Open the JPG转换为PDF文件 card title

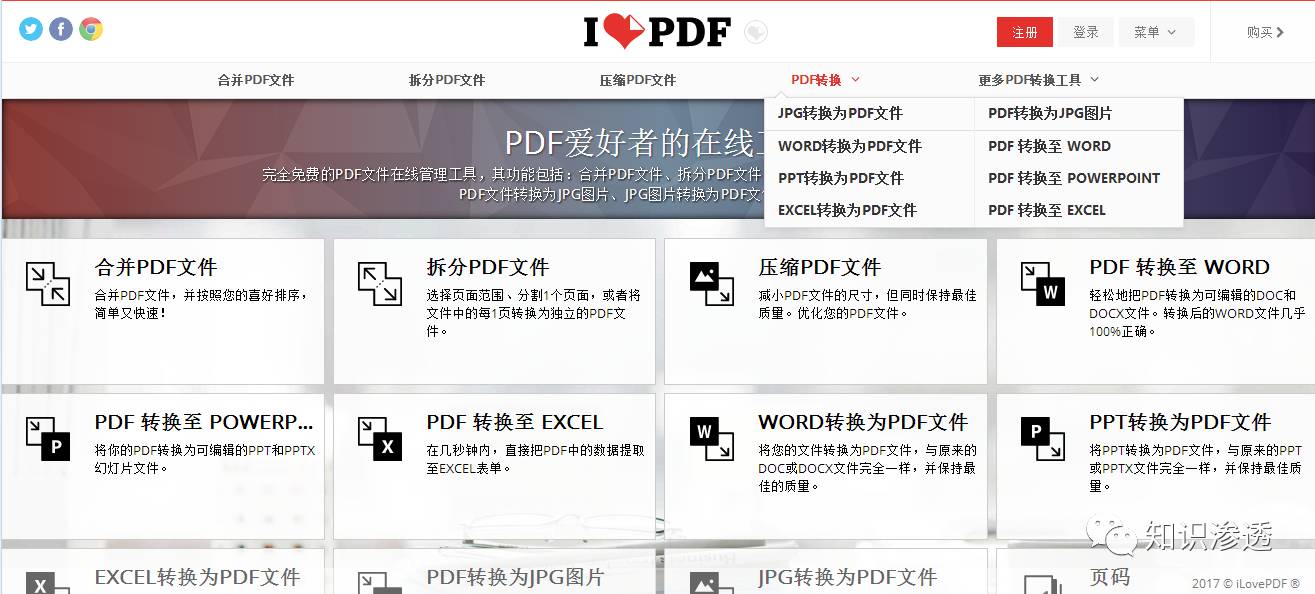click(x=848, y=578)
